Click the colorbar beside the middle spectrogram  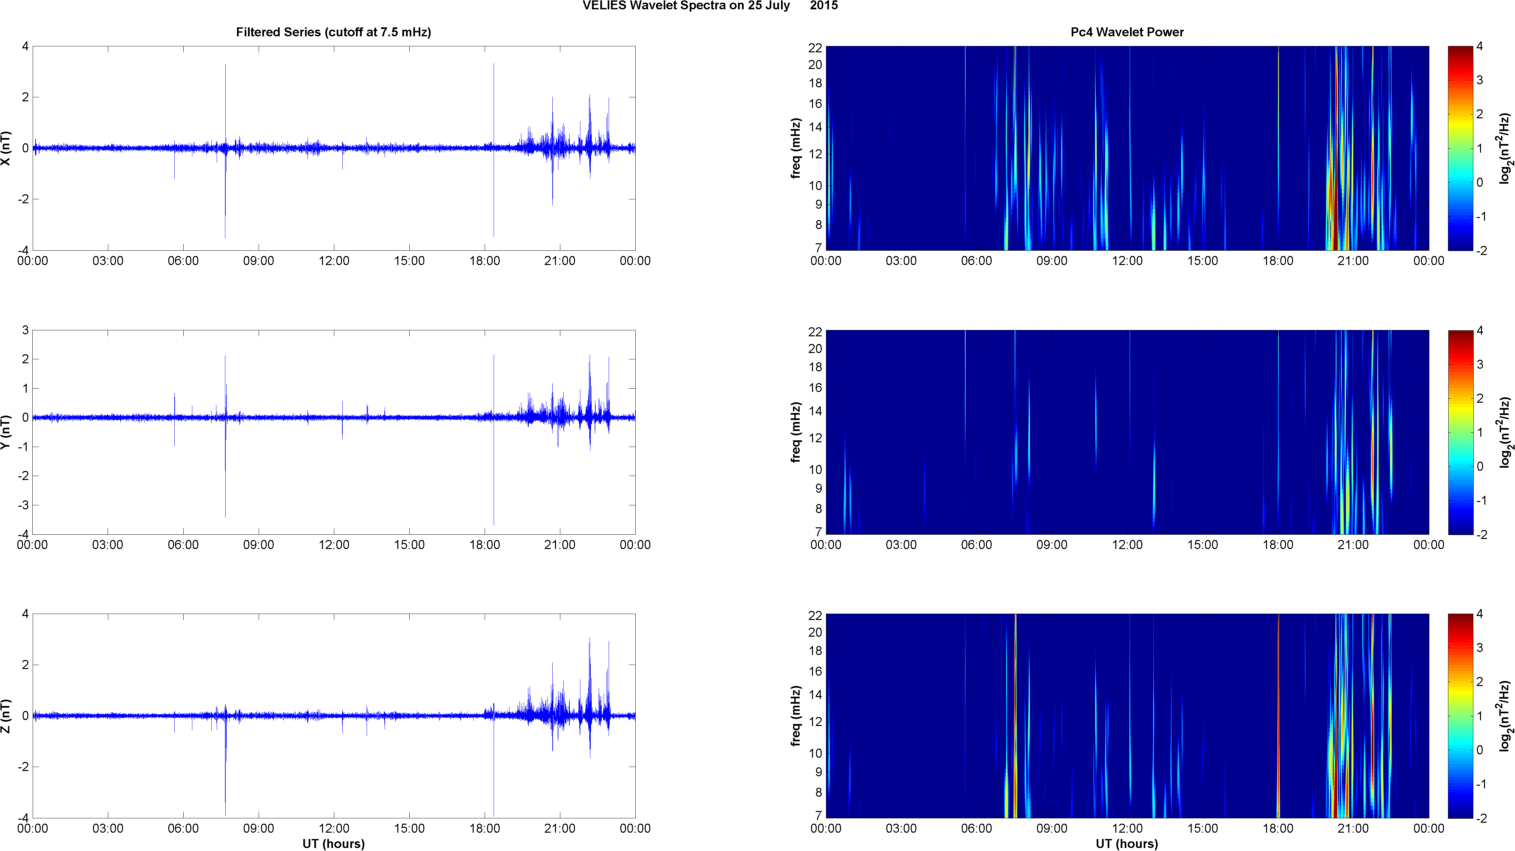[x=1460, y=432]
